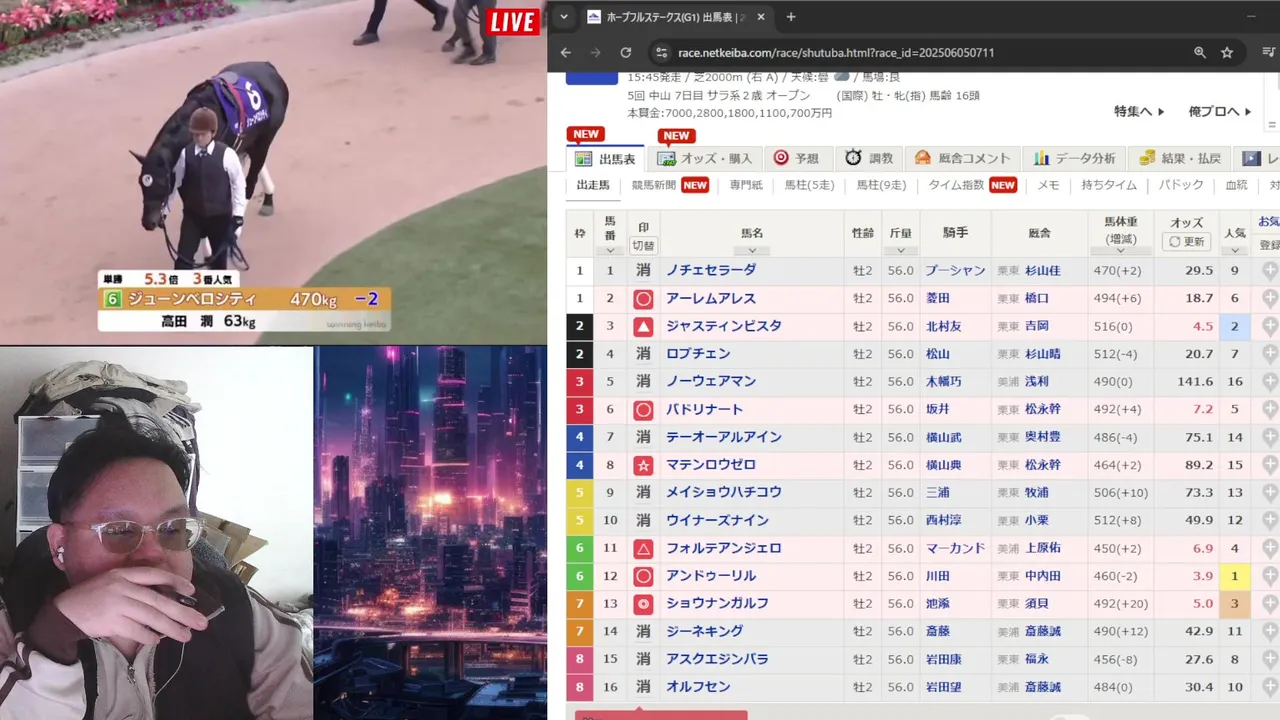Click horse weight 492(+20)

(x=1121, y=604)
